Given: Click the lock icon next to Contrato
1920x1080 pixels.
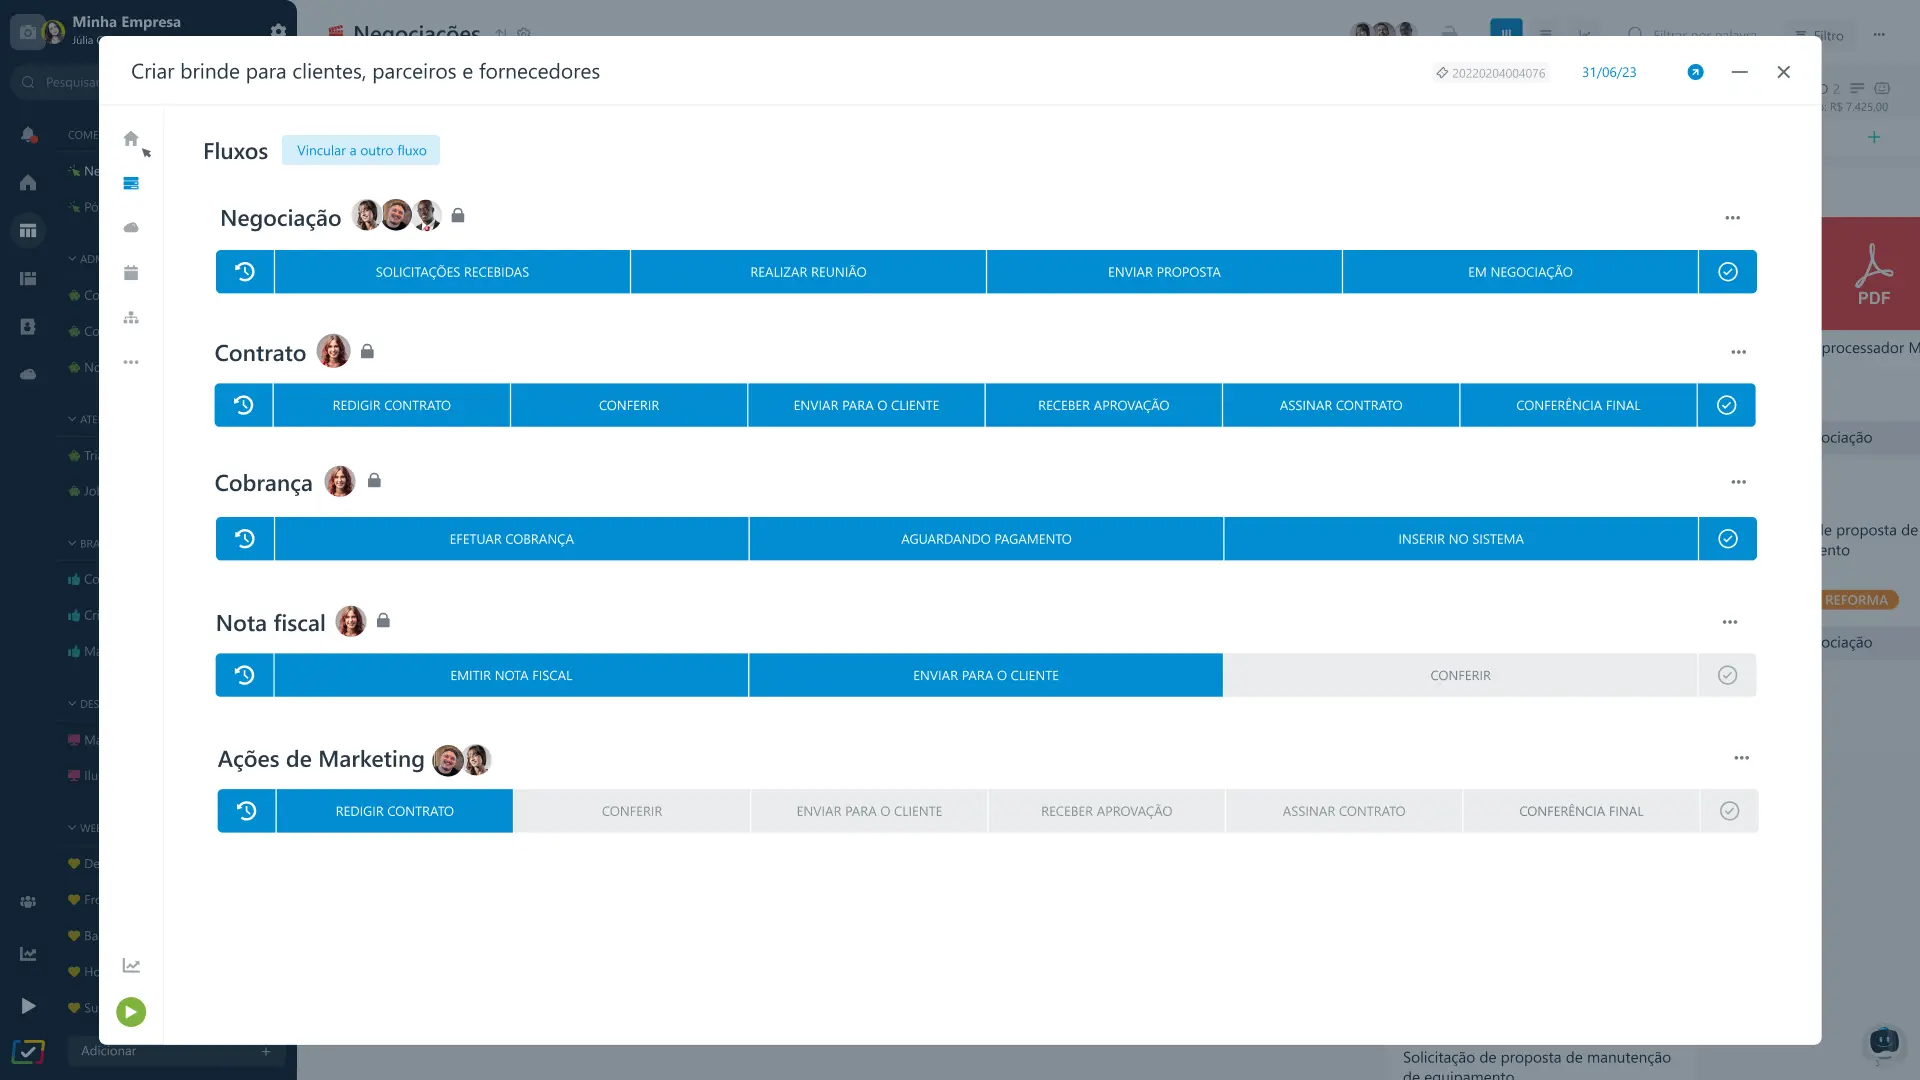Looking at the screenshot, I should point(367,352).
